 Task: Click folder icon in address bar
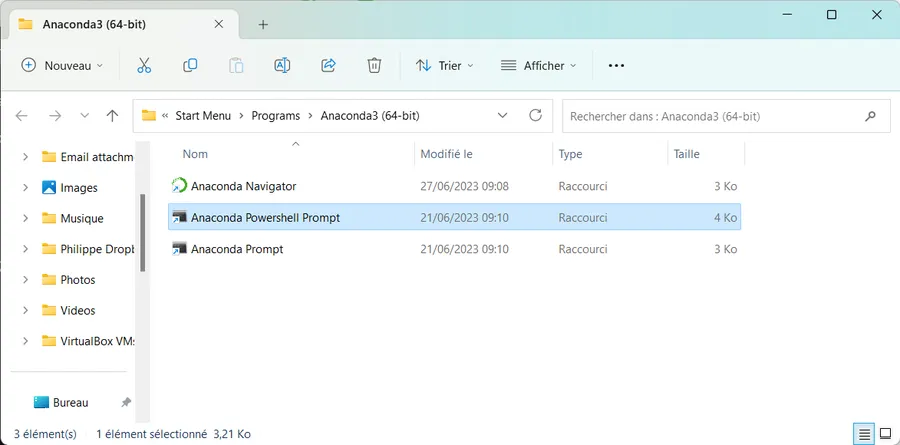tap(149, 116)
